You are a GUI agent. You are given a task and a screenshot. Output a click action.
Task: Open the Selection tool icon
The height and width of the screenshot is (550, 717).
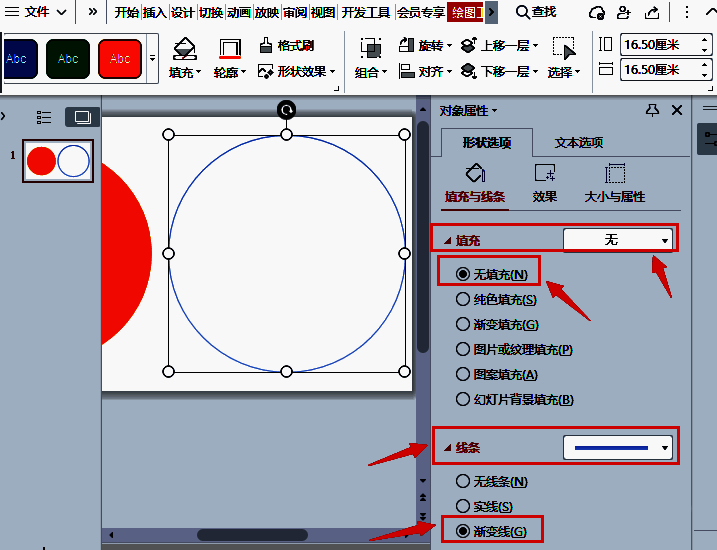pyautogui.click(x=564, y=49)
